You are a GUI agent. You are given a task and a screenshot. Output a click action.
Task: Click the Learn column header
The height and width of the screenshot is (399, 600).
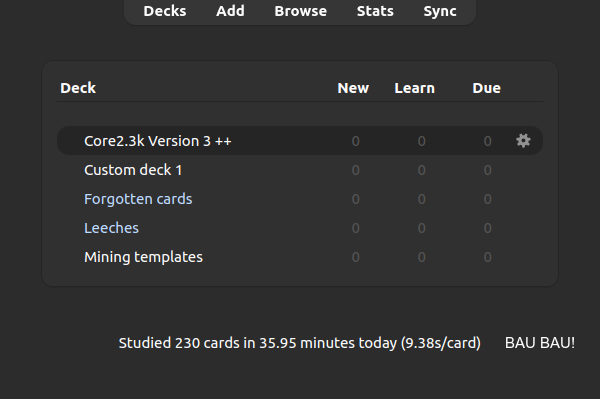[x=415, y=88]
